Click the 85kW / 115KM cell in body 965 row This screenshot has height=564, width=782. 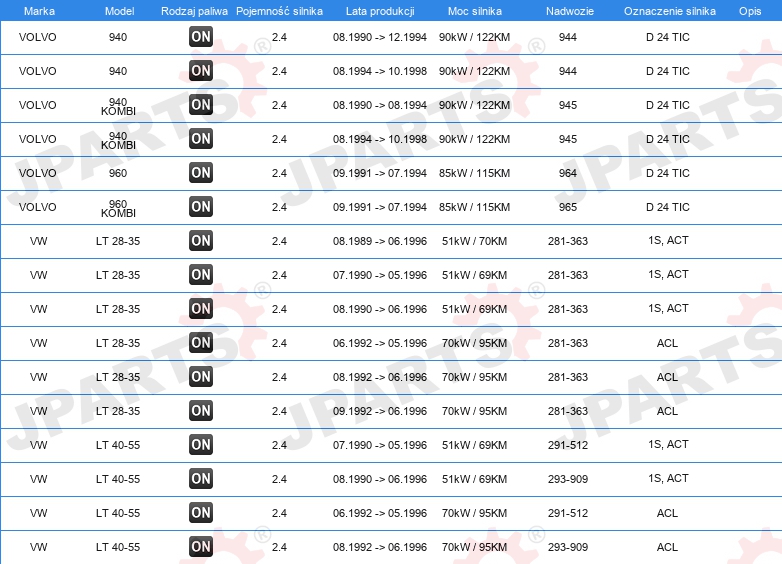474,207
